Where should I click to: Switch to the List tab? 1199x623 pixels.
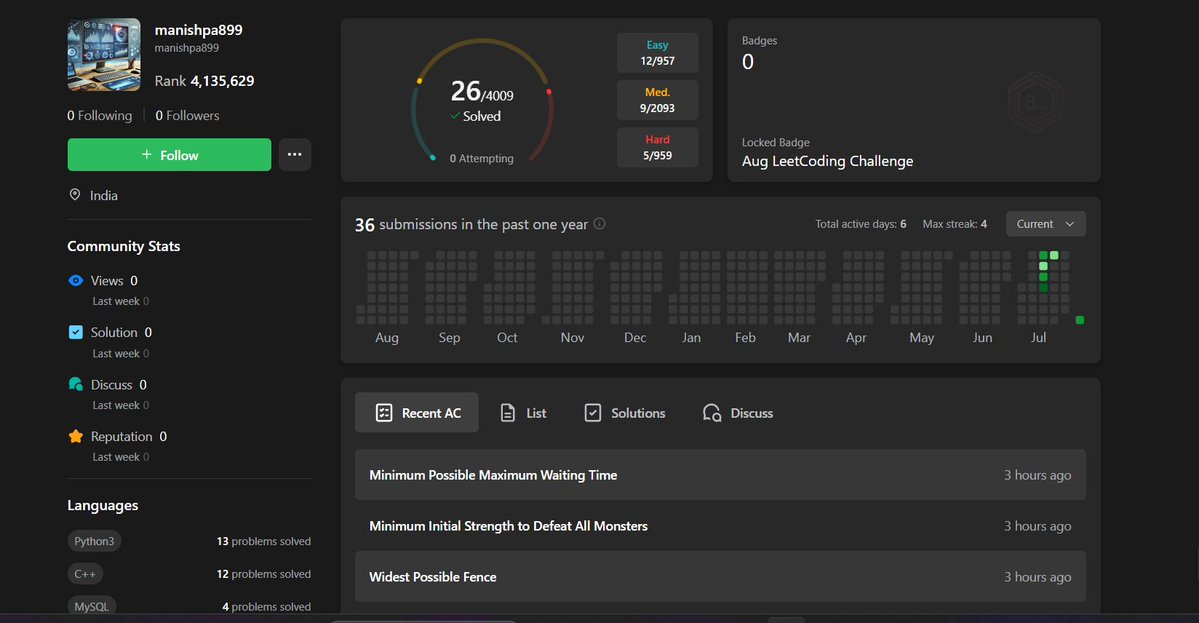(x=523, y=413)
